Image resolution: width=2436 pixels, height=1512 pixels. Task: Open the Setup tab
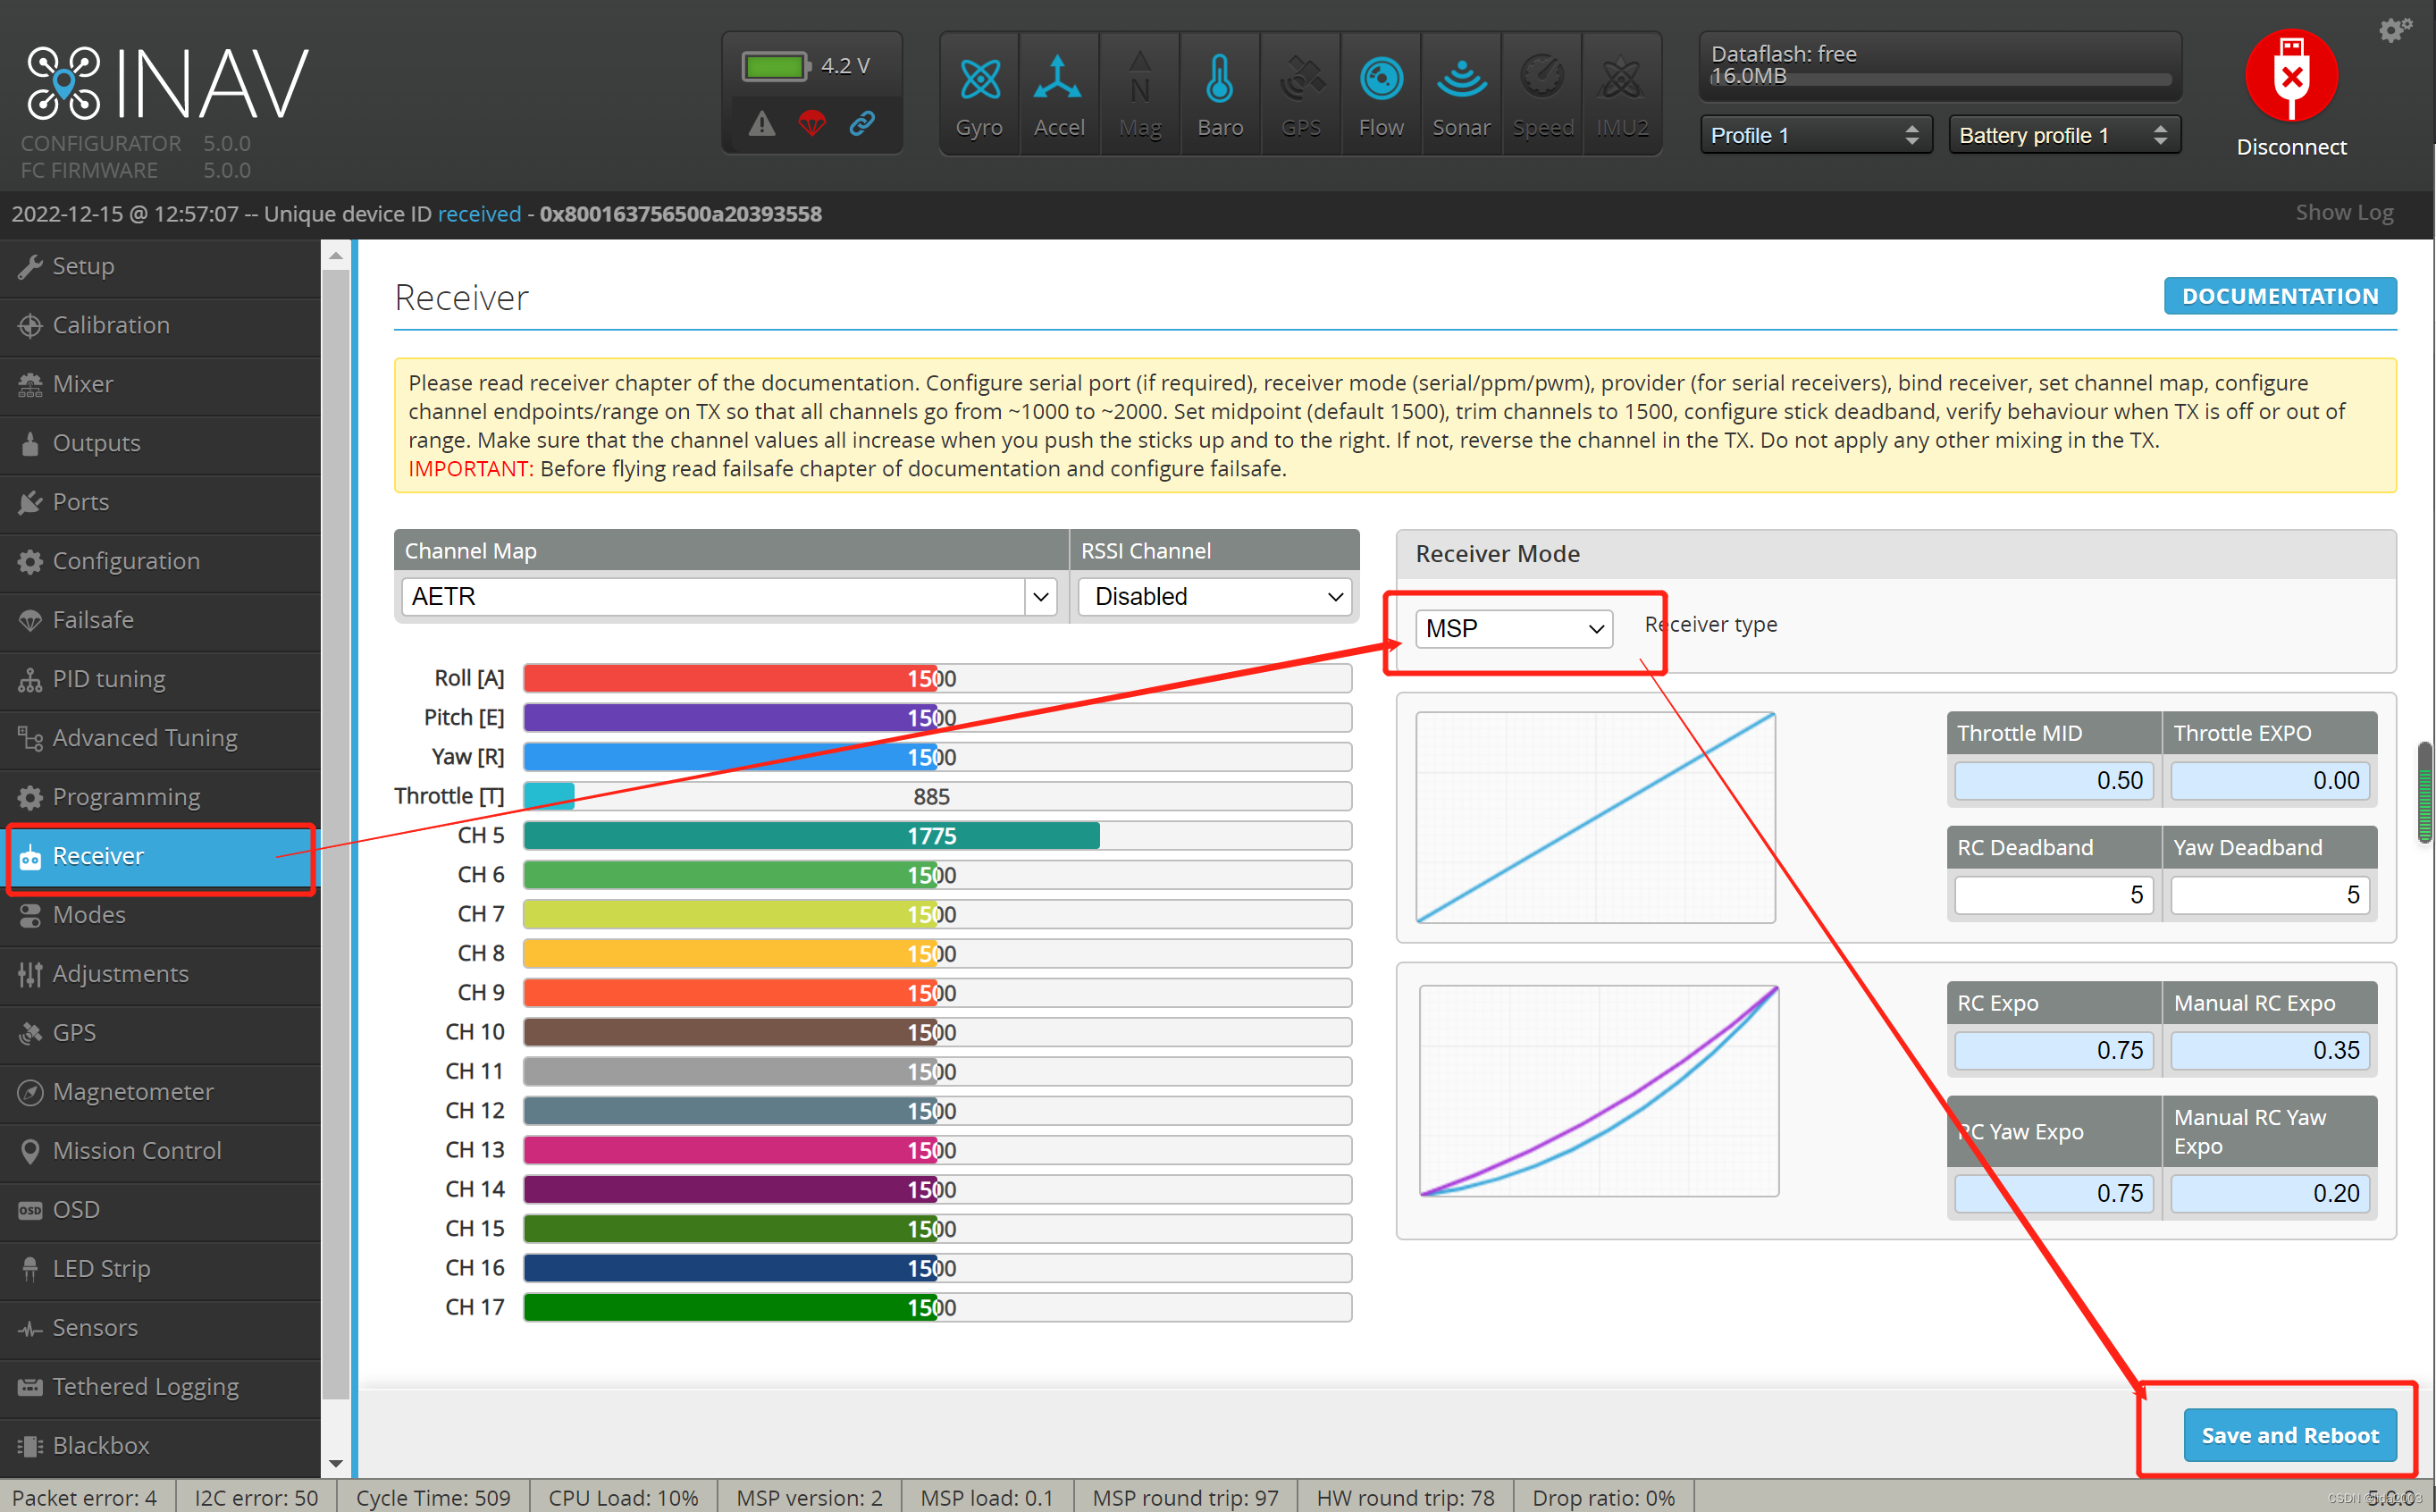[160, 266]
